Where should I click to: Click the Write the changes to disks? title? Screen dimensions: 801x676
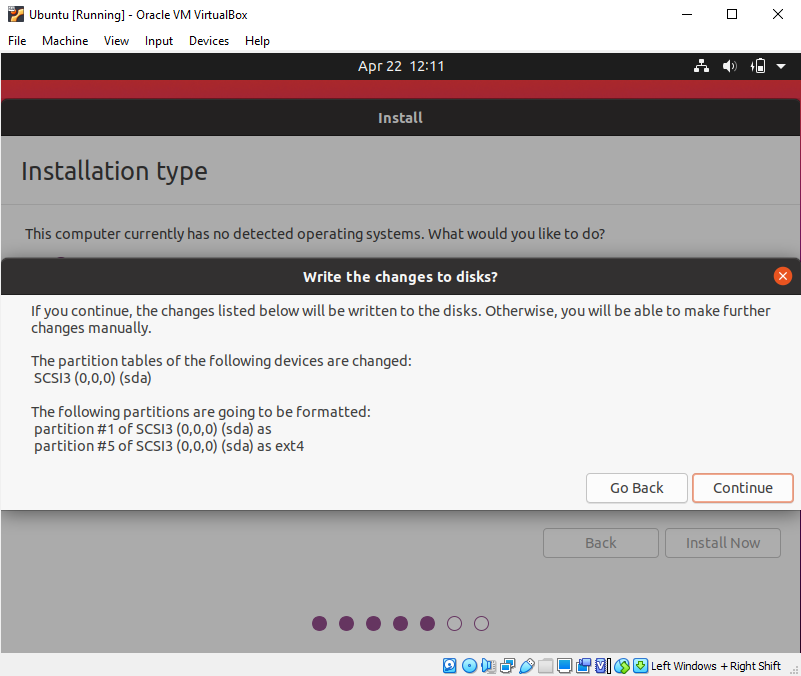click(x=400, y=277)
